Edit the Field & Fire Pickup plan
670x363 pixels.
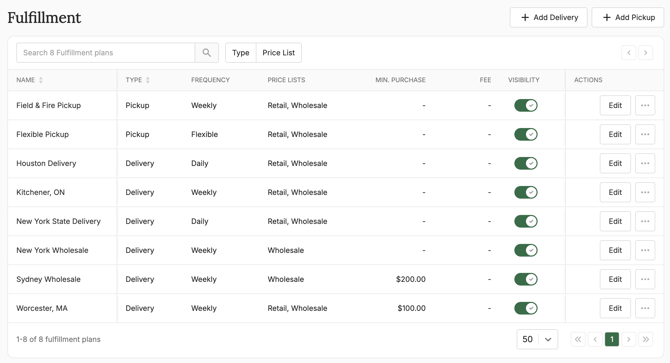[x=615, y=105]
